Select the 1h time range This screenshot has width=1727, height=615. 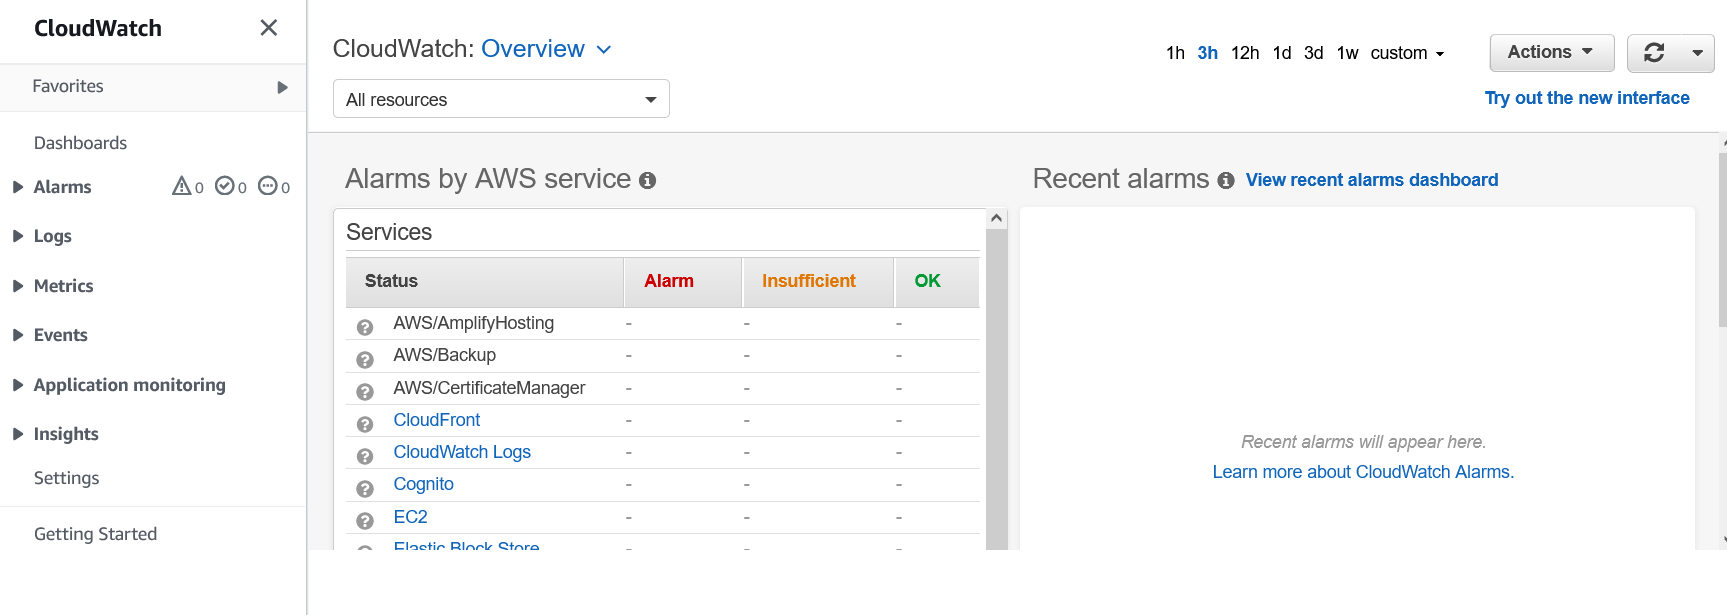tap(1175, 53)
